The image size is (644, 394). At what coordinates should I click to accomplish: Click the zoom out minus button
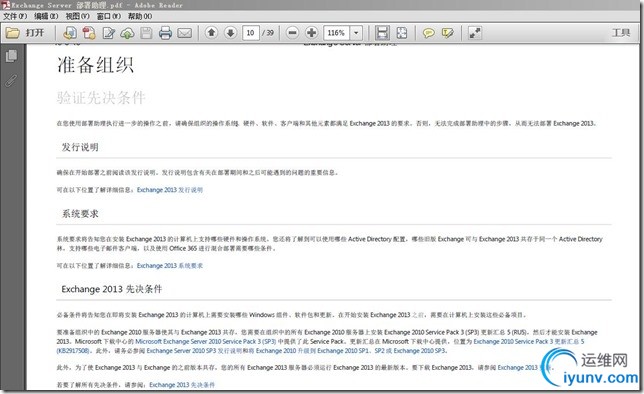point(292,33)
